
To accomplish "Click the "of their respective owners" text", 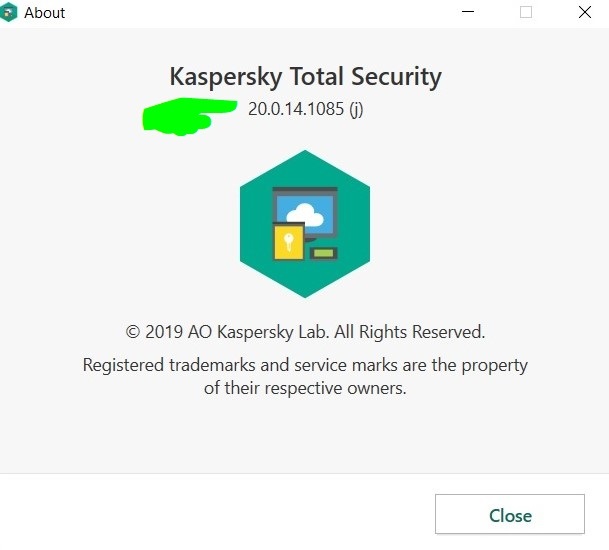I will pyautogui.click(x=305, y=388).
